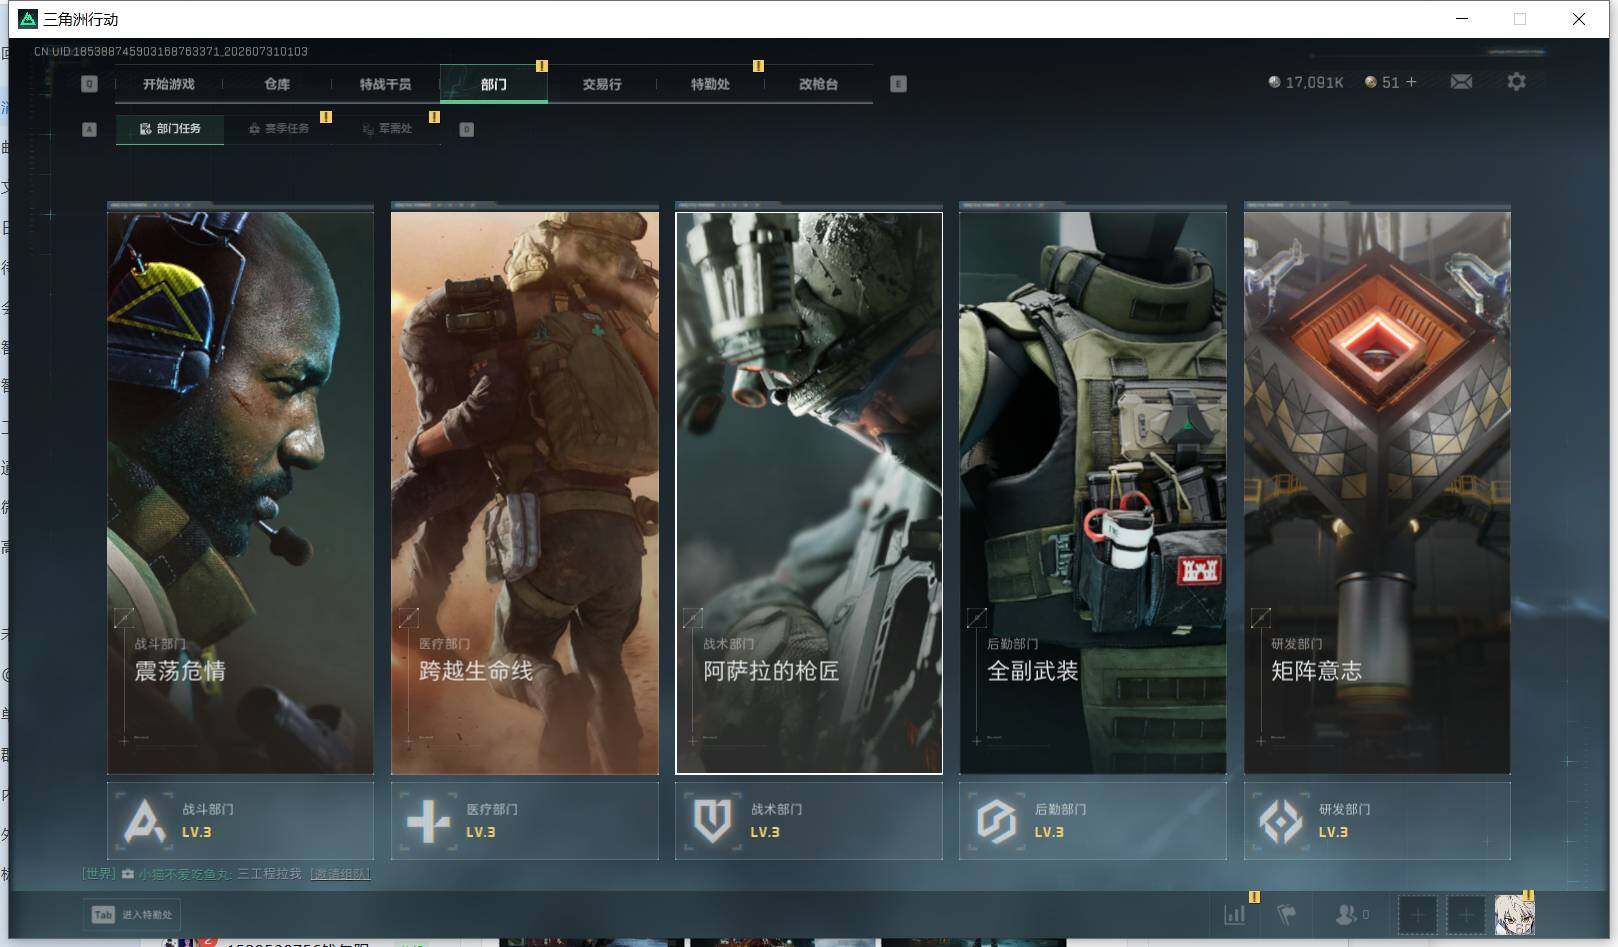Switch to the 军需处 sub-tab
Image resolution: width=1618 pixels, height=947 pixels.
tap(387, 129)
